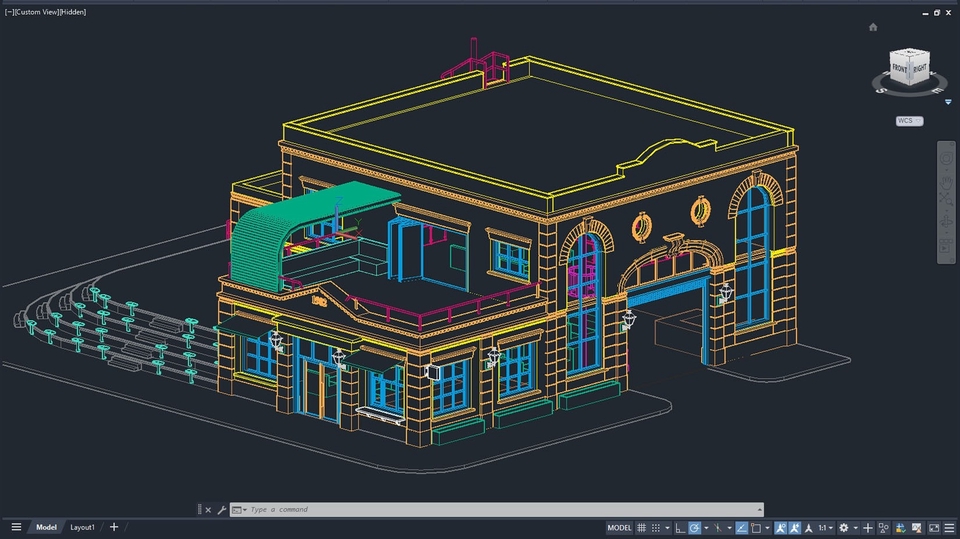Open command line customize wrench

tap(222, 510)
